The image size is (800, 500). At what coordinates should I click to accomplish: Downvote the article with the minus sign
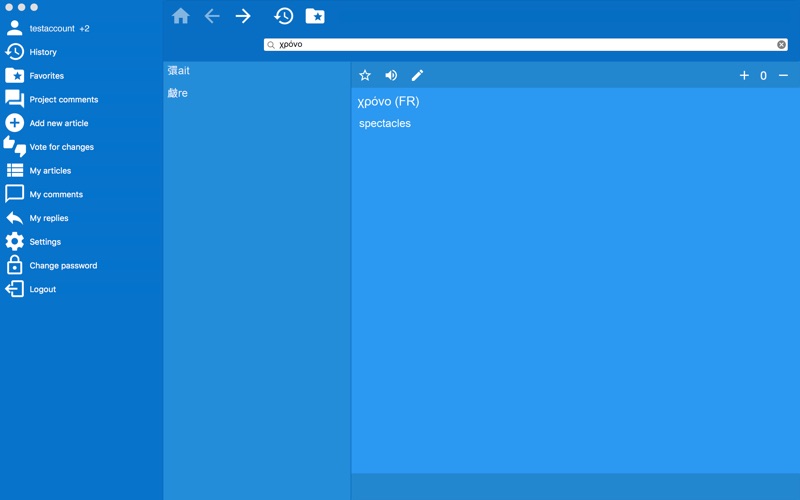783,76
